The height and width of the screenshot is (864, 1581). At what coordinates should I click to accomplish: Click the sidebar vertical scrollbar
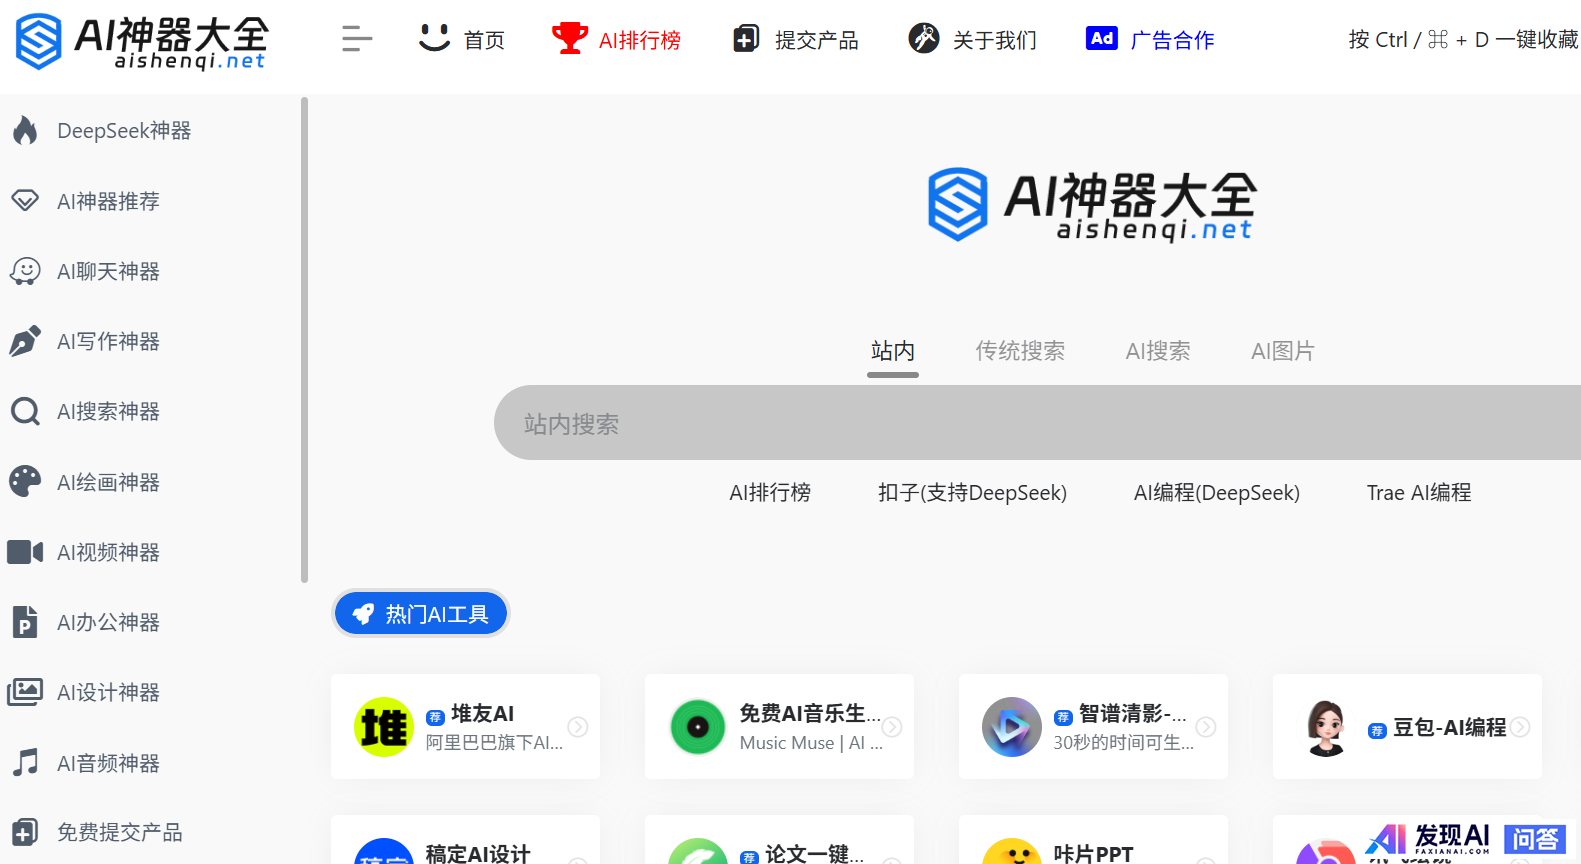click(x=304, y=339)
